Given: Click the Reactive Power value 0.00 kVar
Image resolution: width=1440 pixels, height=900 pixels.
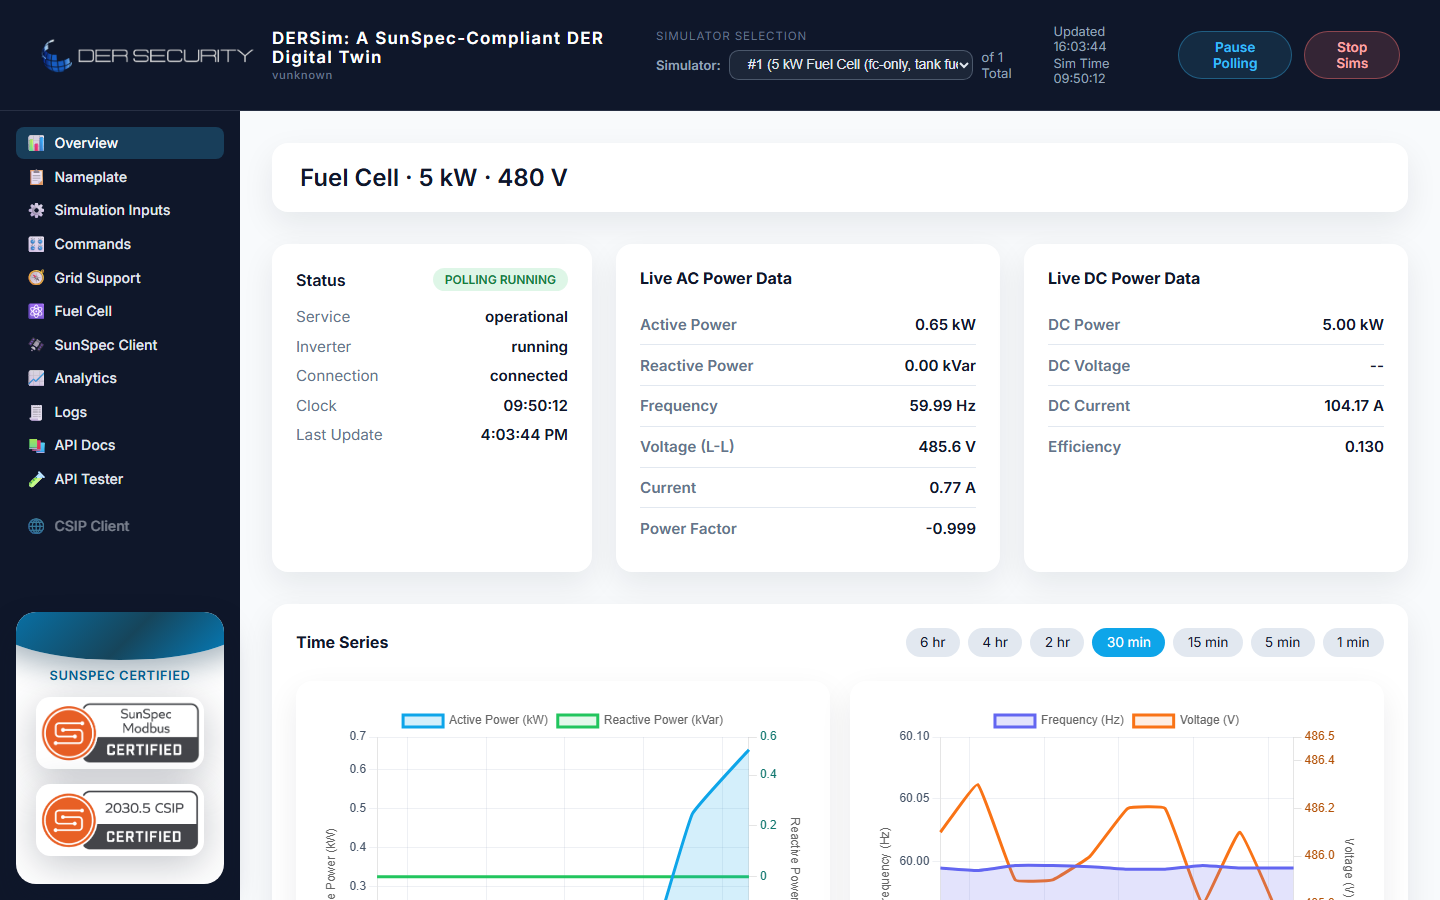Looking at the screenshot, I should (x=940, y=366).
